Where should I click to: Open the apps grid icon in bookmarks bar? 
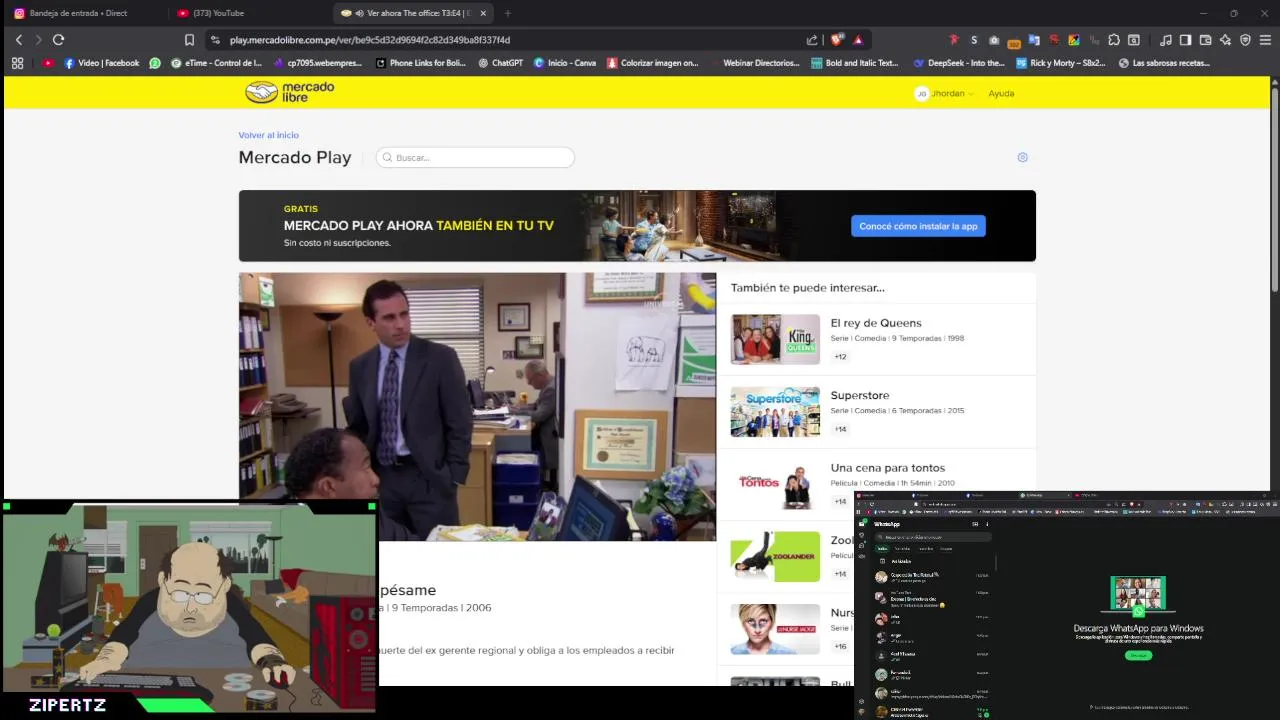point(17,63)
